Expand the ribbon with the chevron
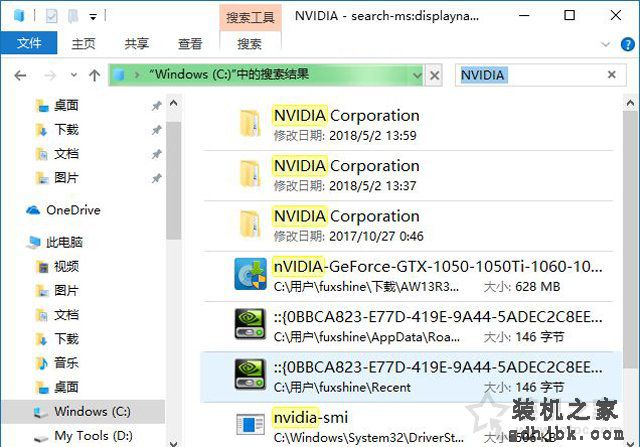The image size is (640, 447). (605, 44)
